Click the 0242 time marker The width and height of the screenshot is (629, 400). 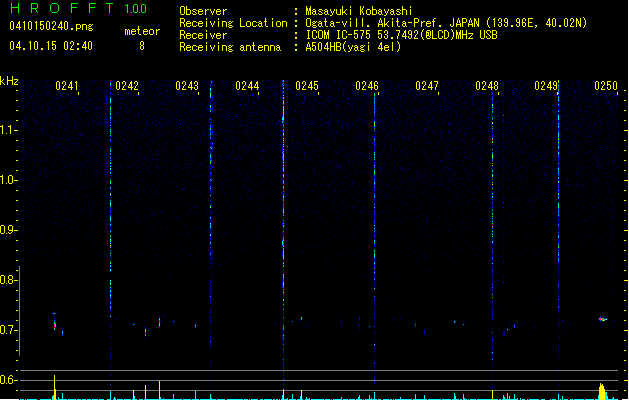coord(127,86)
